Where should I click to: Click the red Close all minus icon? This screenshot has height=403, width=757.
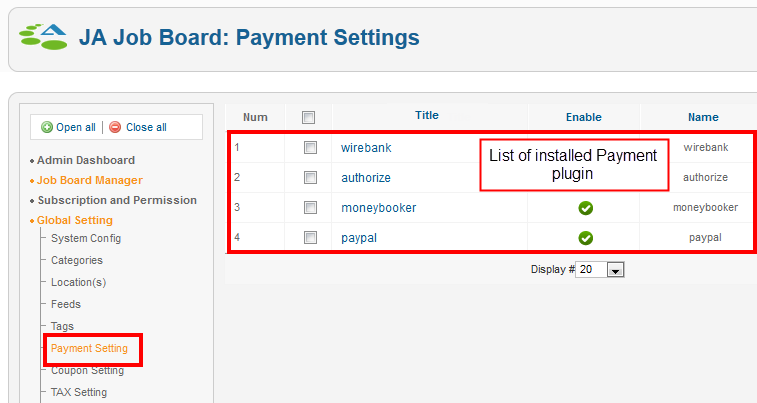tap(115, 127)
